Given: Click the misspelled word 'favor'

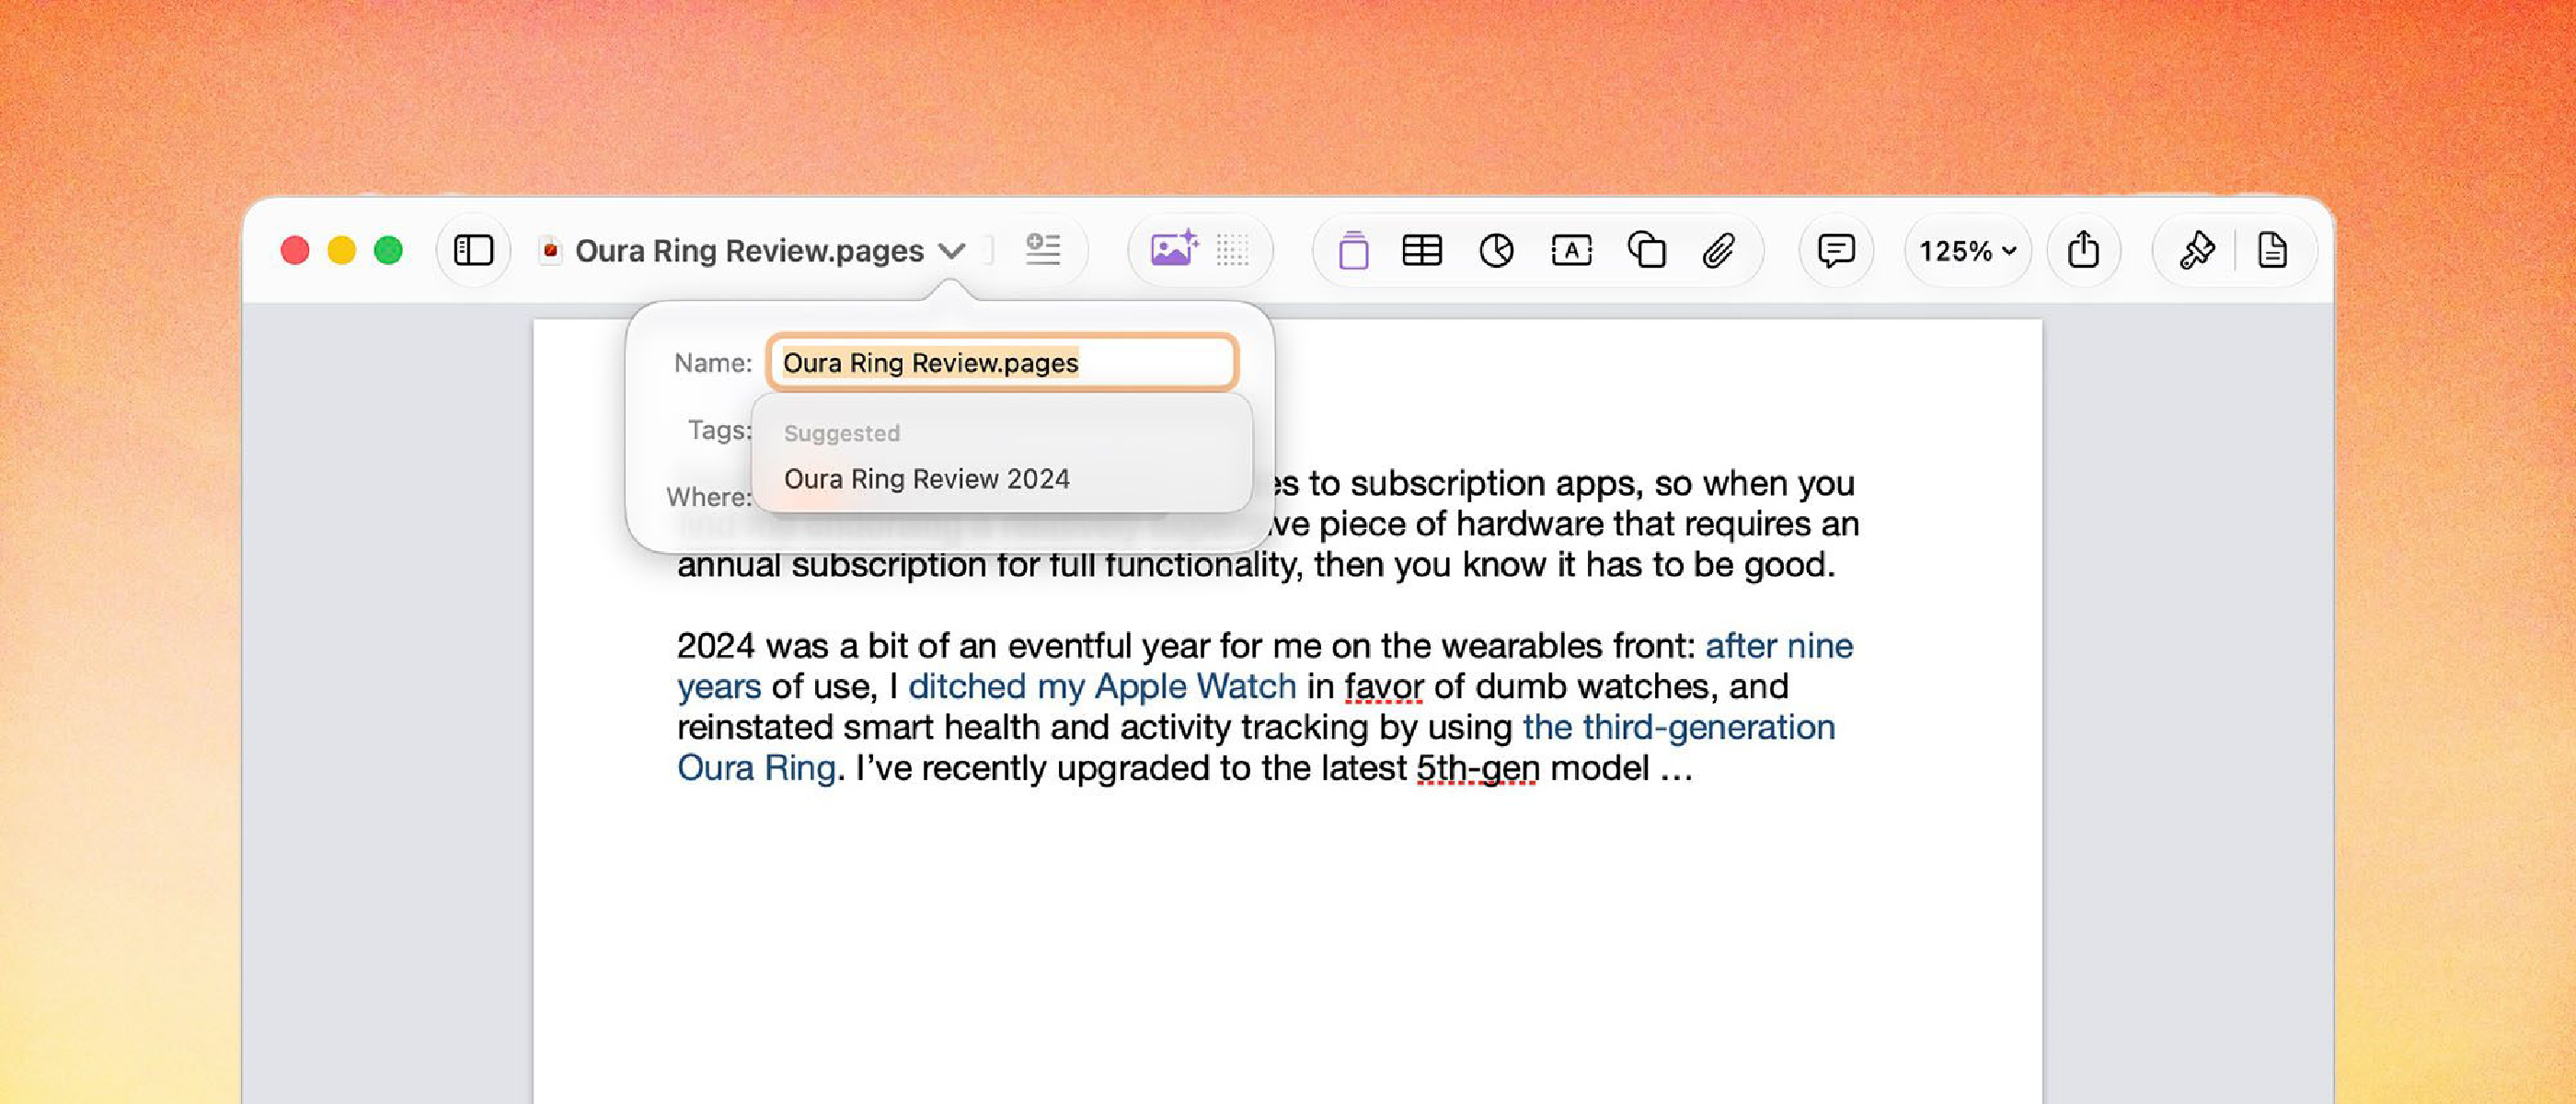Looking at the screenshot, I should [1383, 687].
